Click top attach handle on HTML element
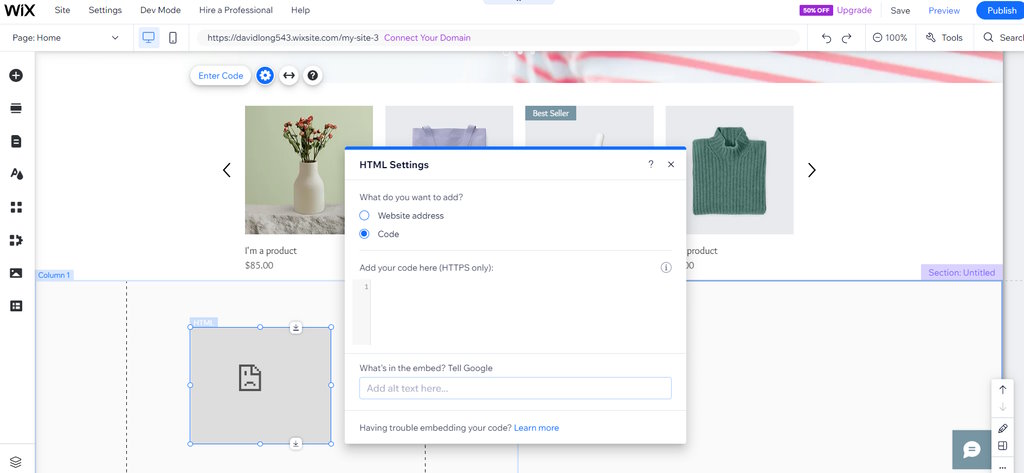 click(x=296, y=327)
